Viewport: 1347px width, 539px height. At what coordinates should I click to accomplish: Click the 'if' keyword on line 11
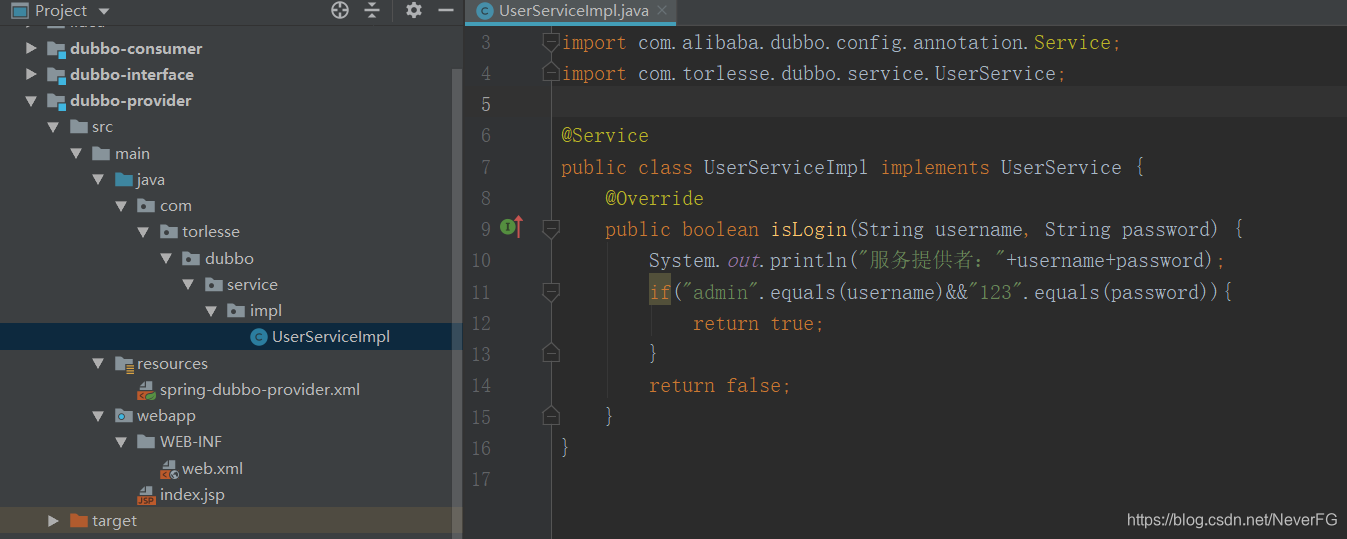tap(660, 292)
